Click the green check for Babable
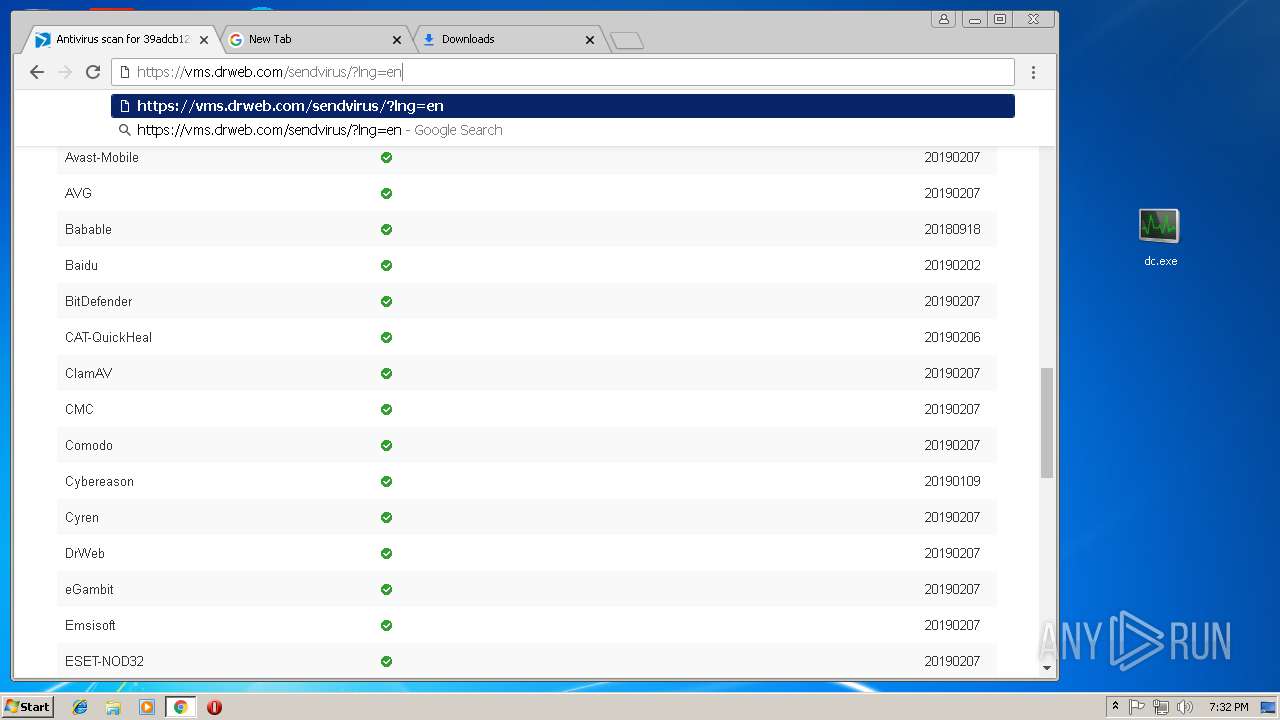The width and height of the screenshot is (1280, 720). pos(386,229)
